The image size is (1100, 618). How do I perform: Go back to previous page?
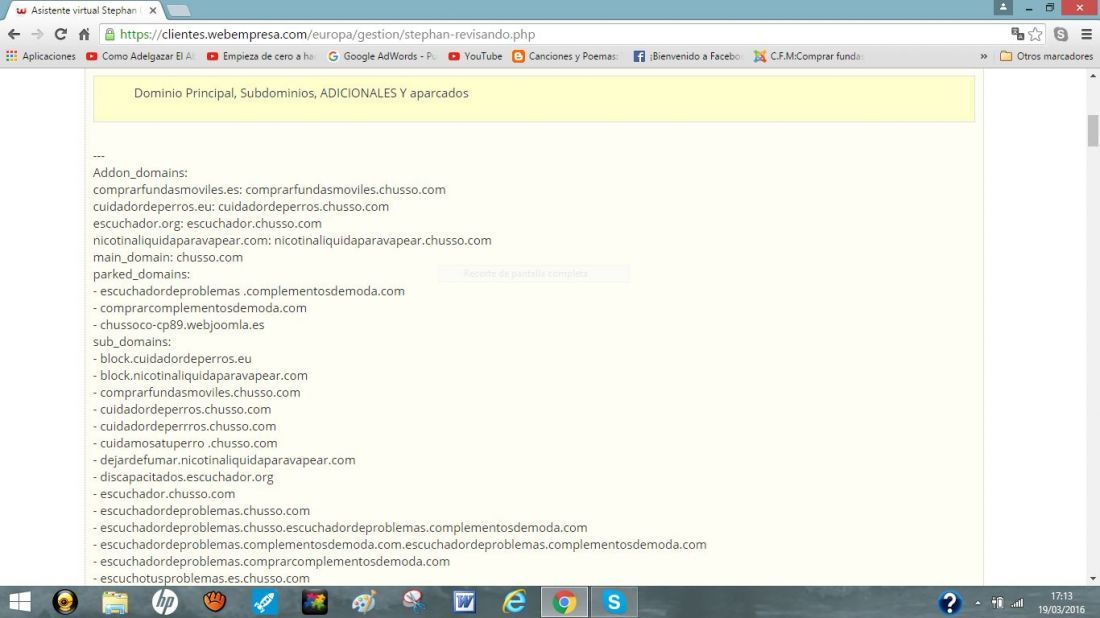[x=14, y=34]
